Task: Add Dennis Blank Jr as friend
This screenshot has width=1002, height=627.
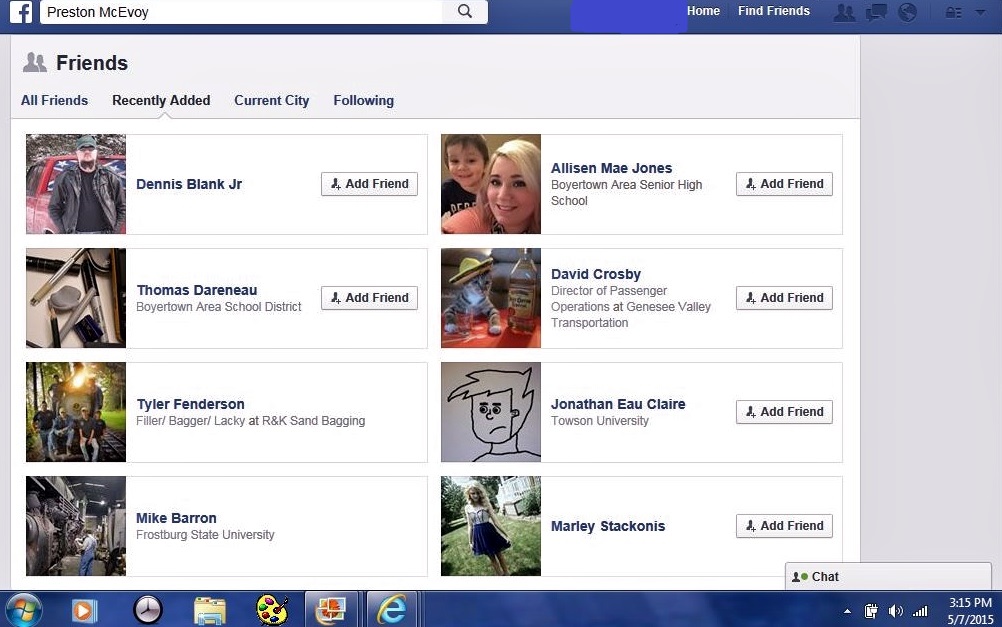Action: click(369, 184)
